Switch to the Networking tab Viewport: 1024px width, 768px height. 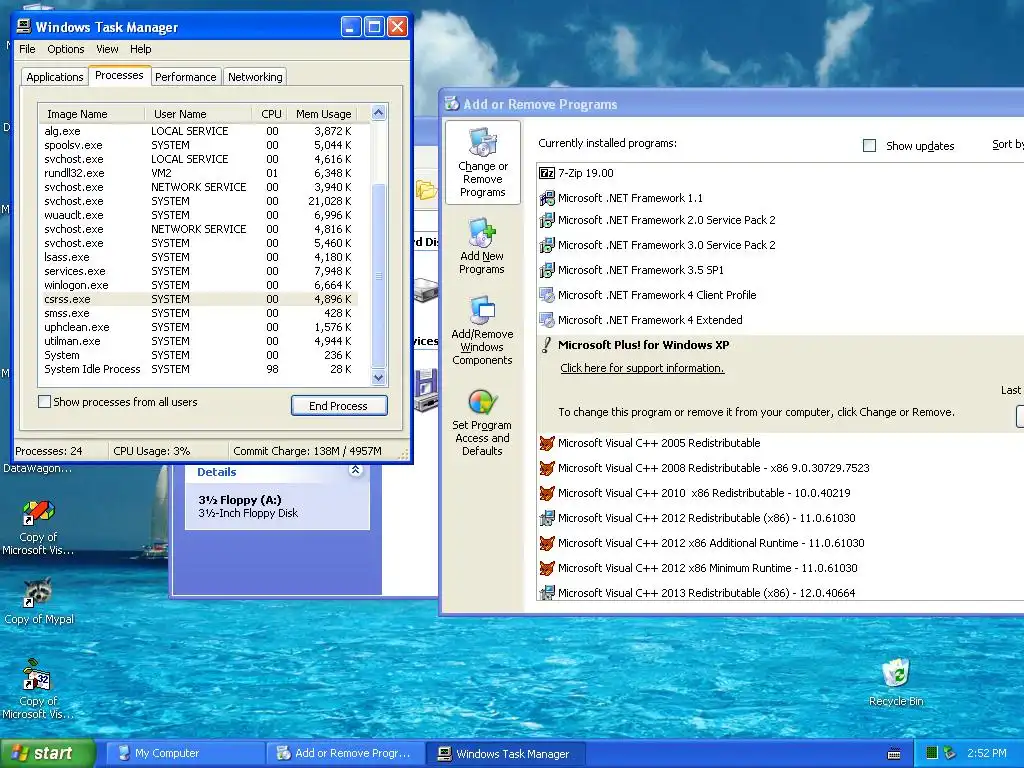click(x=255, y=77)
